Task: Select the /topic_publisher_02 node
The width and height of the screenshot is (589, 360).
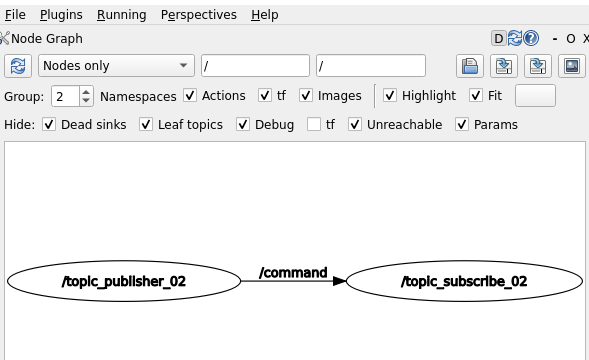Action: (x=124, y=281)
